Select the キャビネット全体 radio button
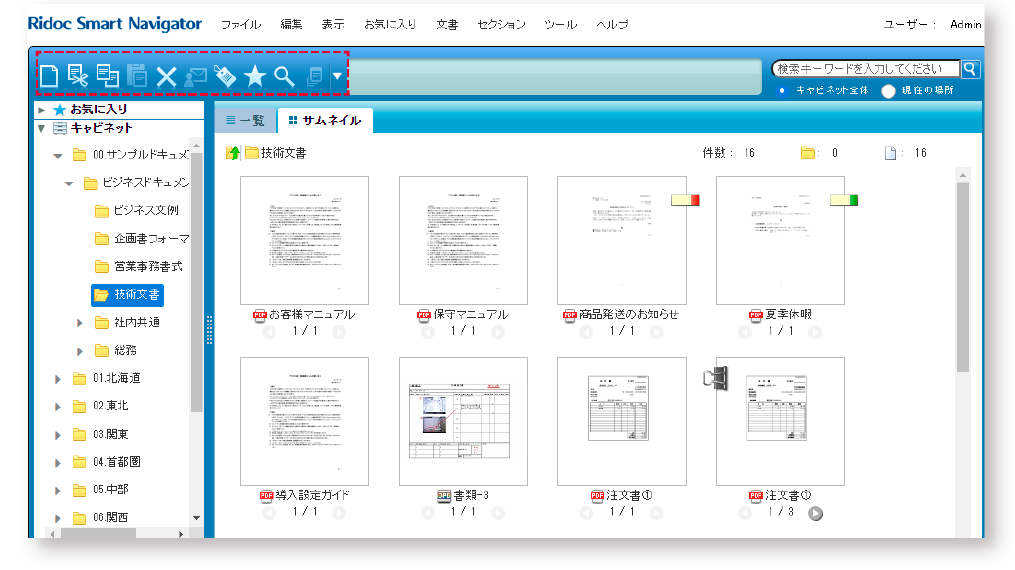 point(782,90)
